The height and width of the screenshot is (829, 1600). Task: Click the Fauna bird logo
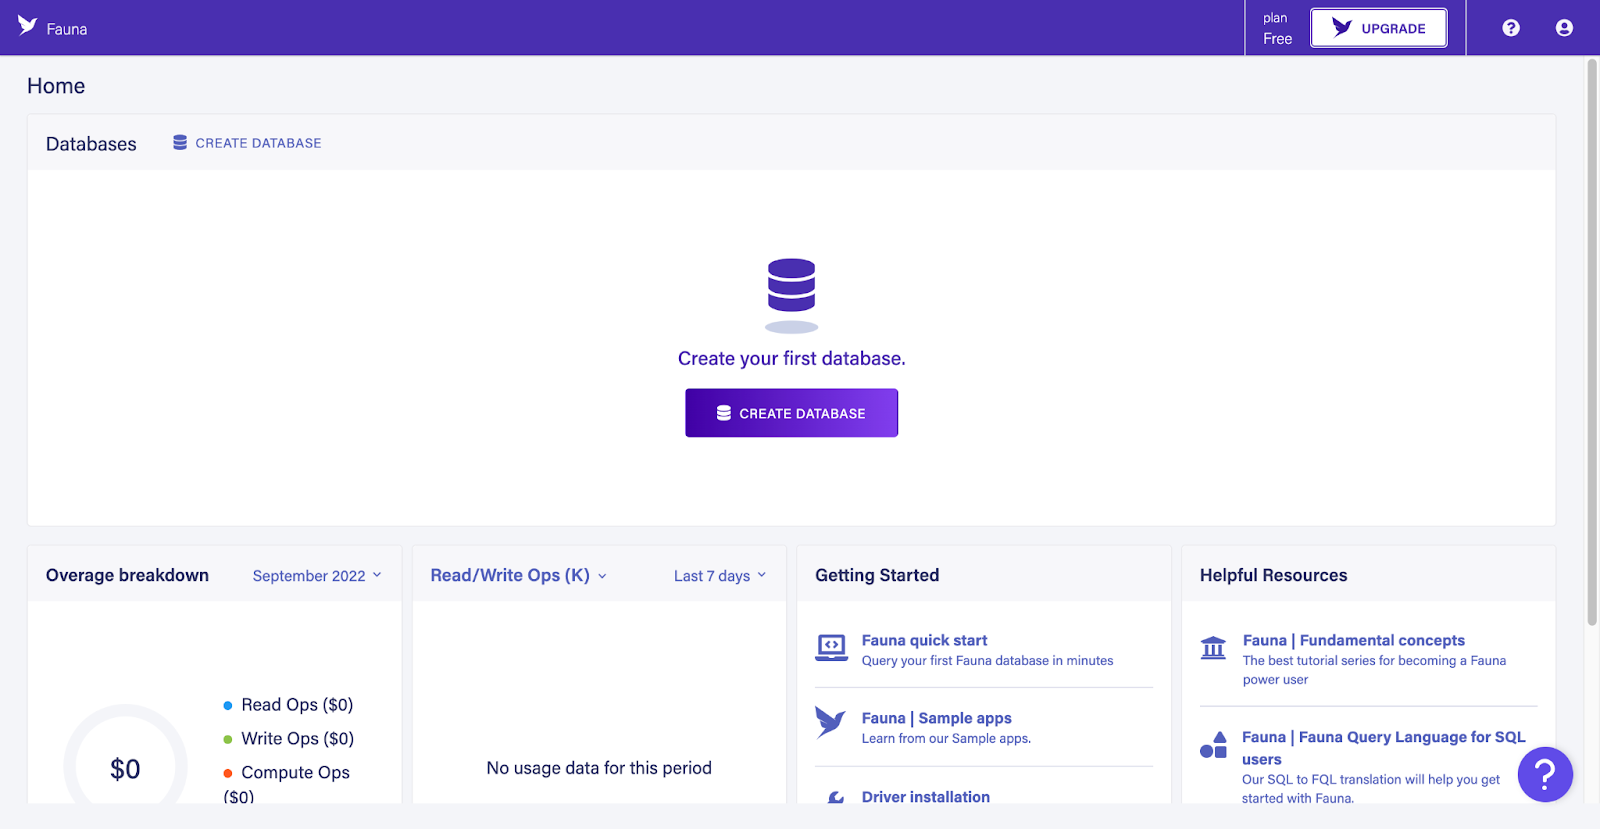click(x=27, y=26)
